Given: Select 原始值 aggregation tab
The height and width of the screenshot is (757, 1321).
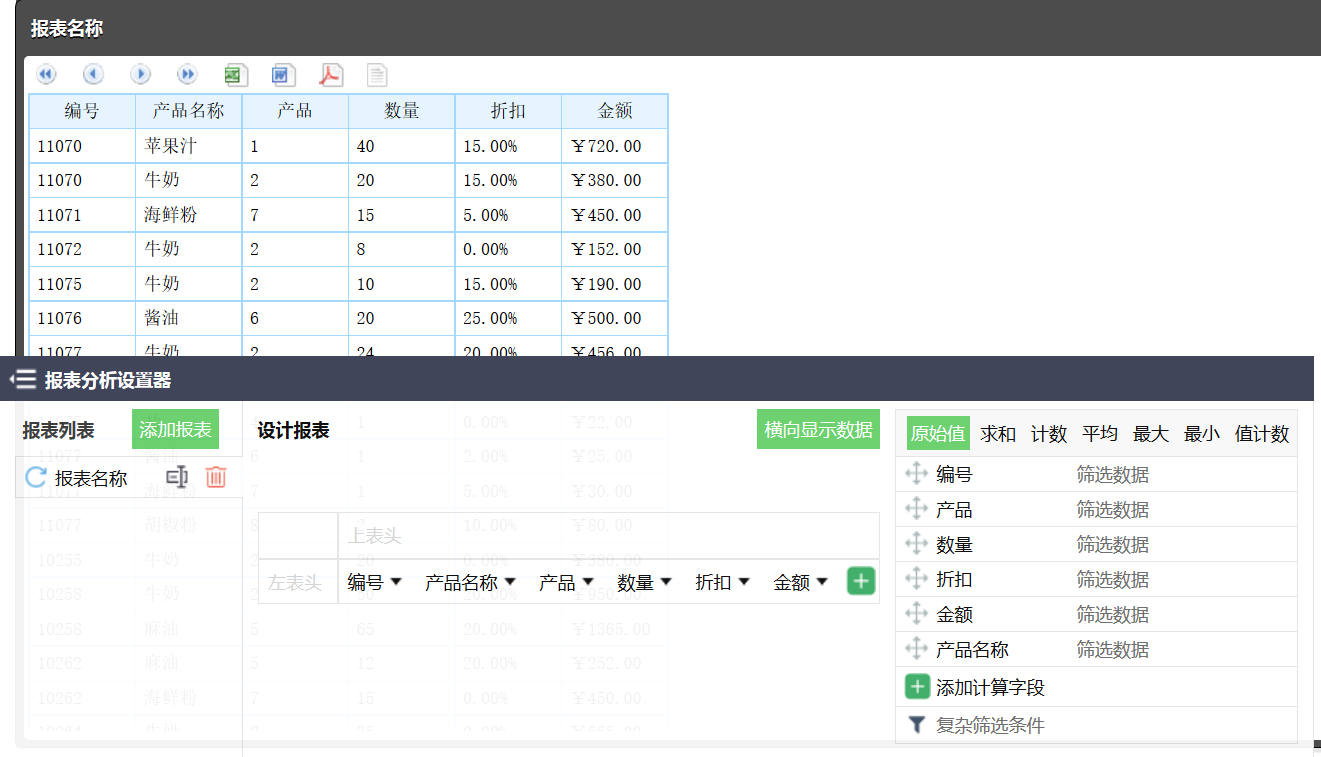Looking at the screenshot, I should 938,434.
